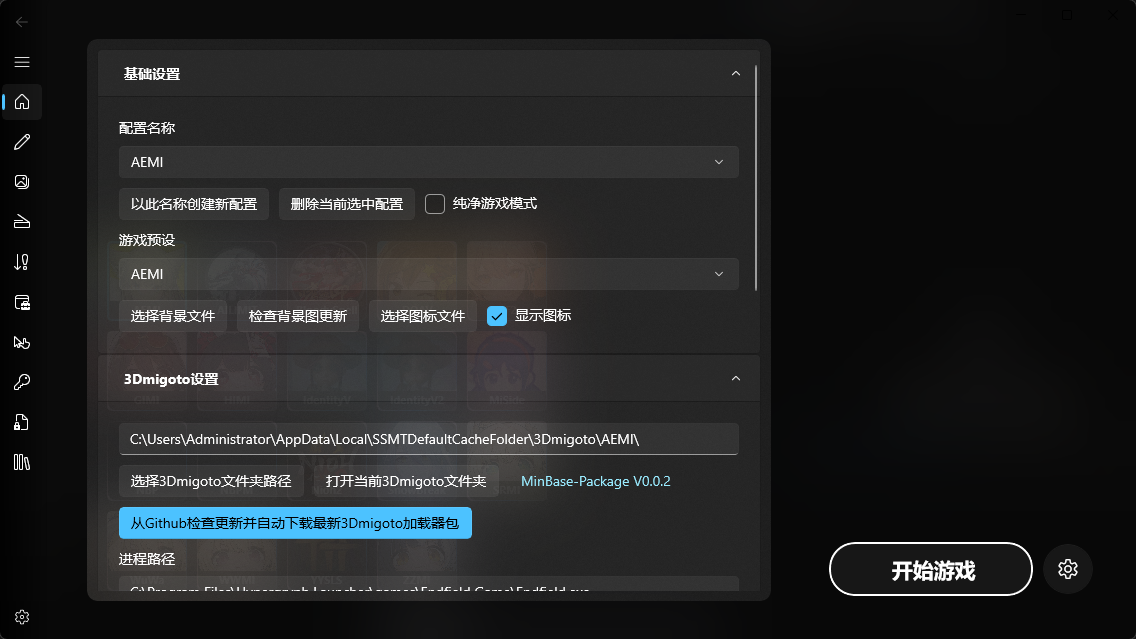Select the pencil edit icon in the sidebar
This screenshot has width=1136, height=639.
[x=21, y=141]
